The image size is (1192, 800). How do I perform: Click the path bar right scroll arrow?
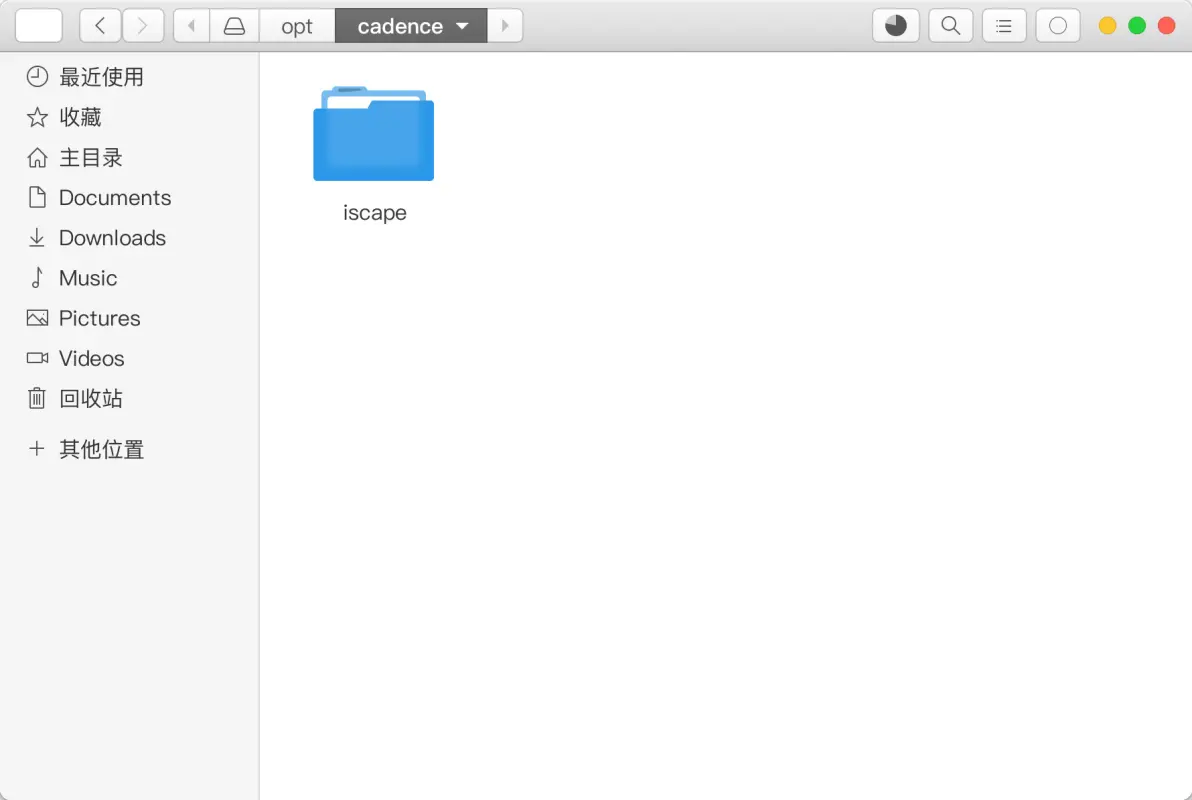(505, 26)
